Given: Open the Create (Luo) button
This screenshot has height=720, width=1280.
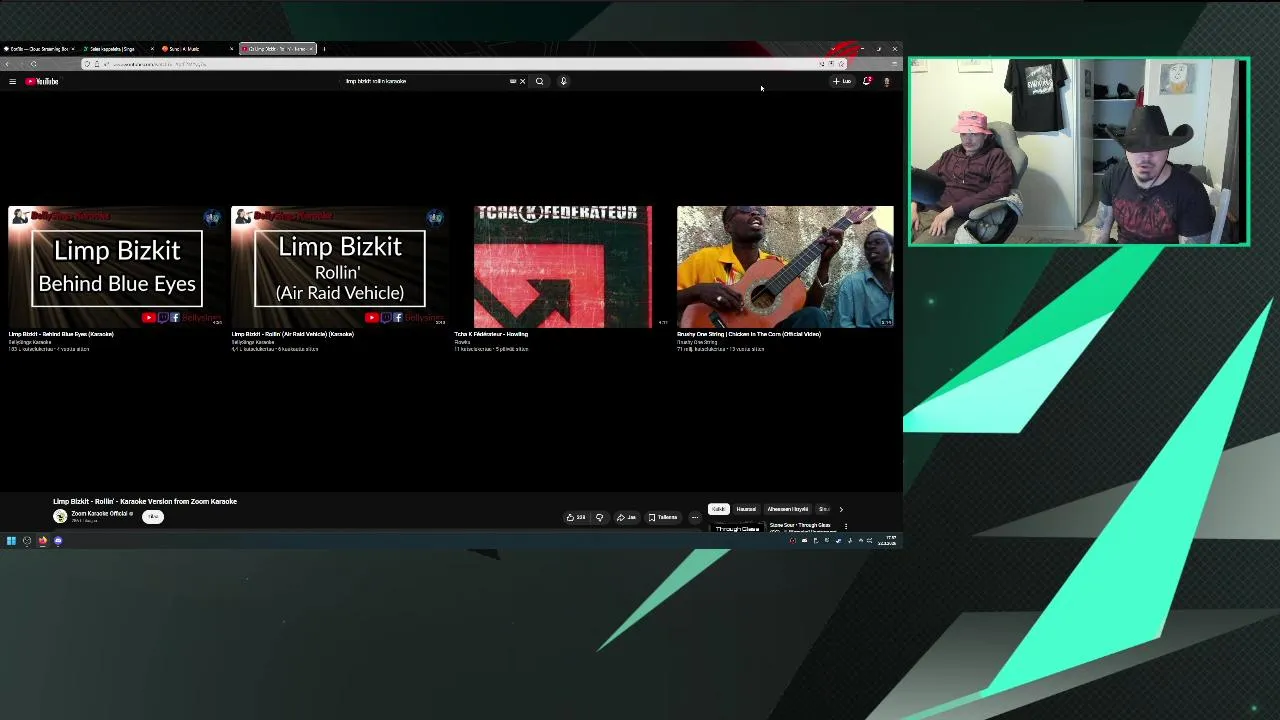Looking at the screenshot, I should coord(842,81).
